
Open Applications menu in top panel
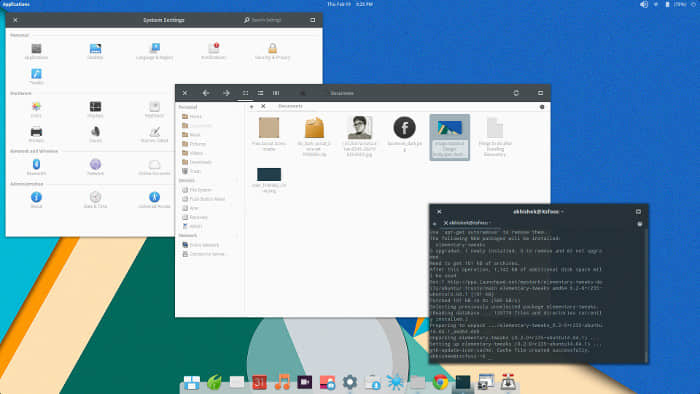(x=16, y=4)
